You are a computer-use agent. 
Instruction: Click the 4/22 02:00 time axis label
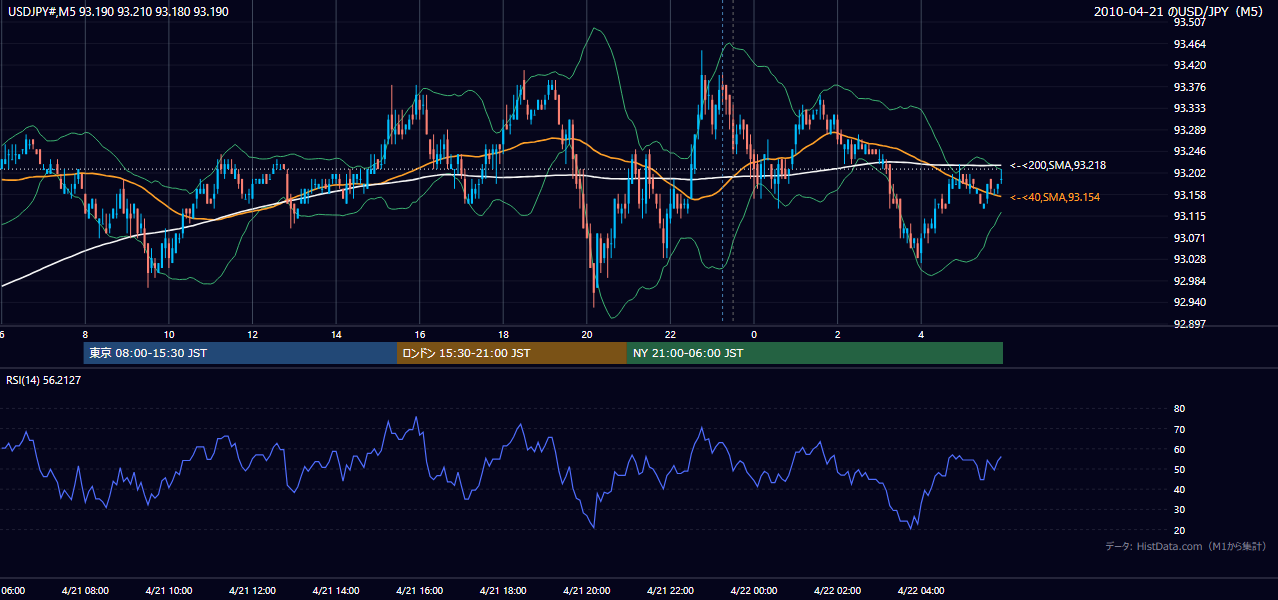pos(837,591)
